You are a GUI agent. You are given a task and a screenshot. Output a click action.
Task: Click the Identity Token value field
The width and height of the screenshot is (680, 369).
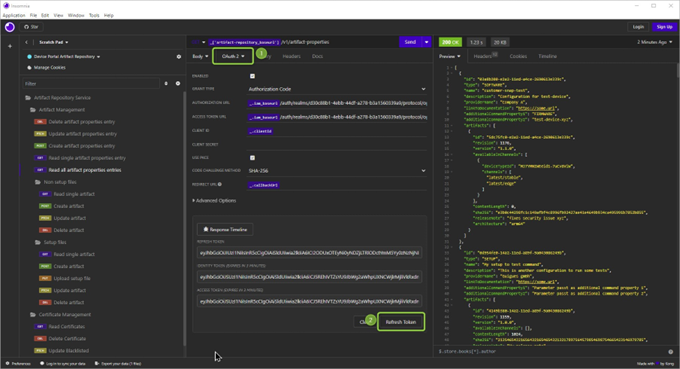point(309,277)
